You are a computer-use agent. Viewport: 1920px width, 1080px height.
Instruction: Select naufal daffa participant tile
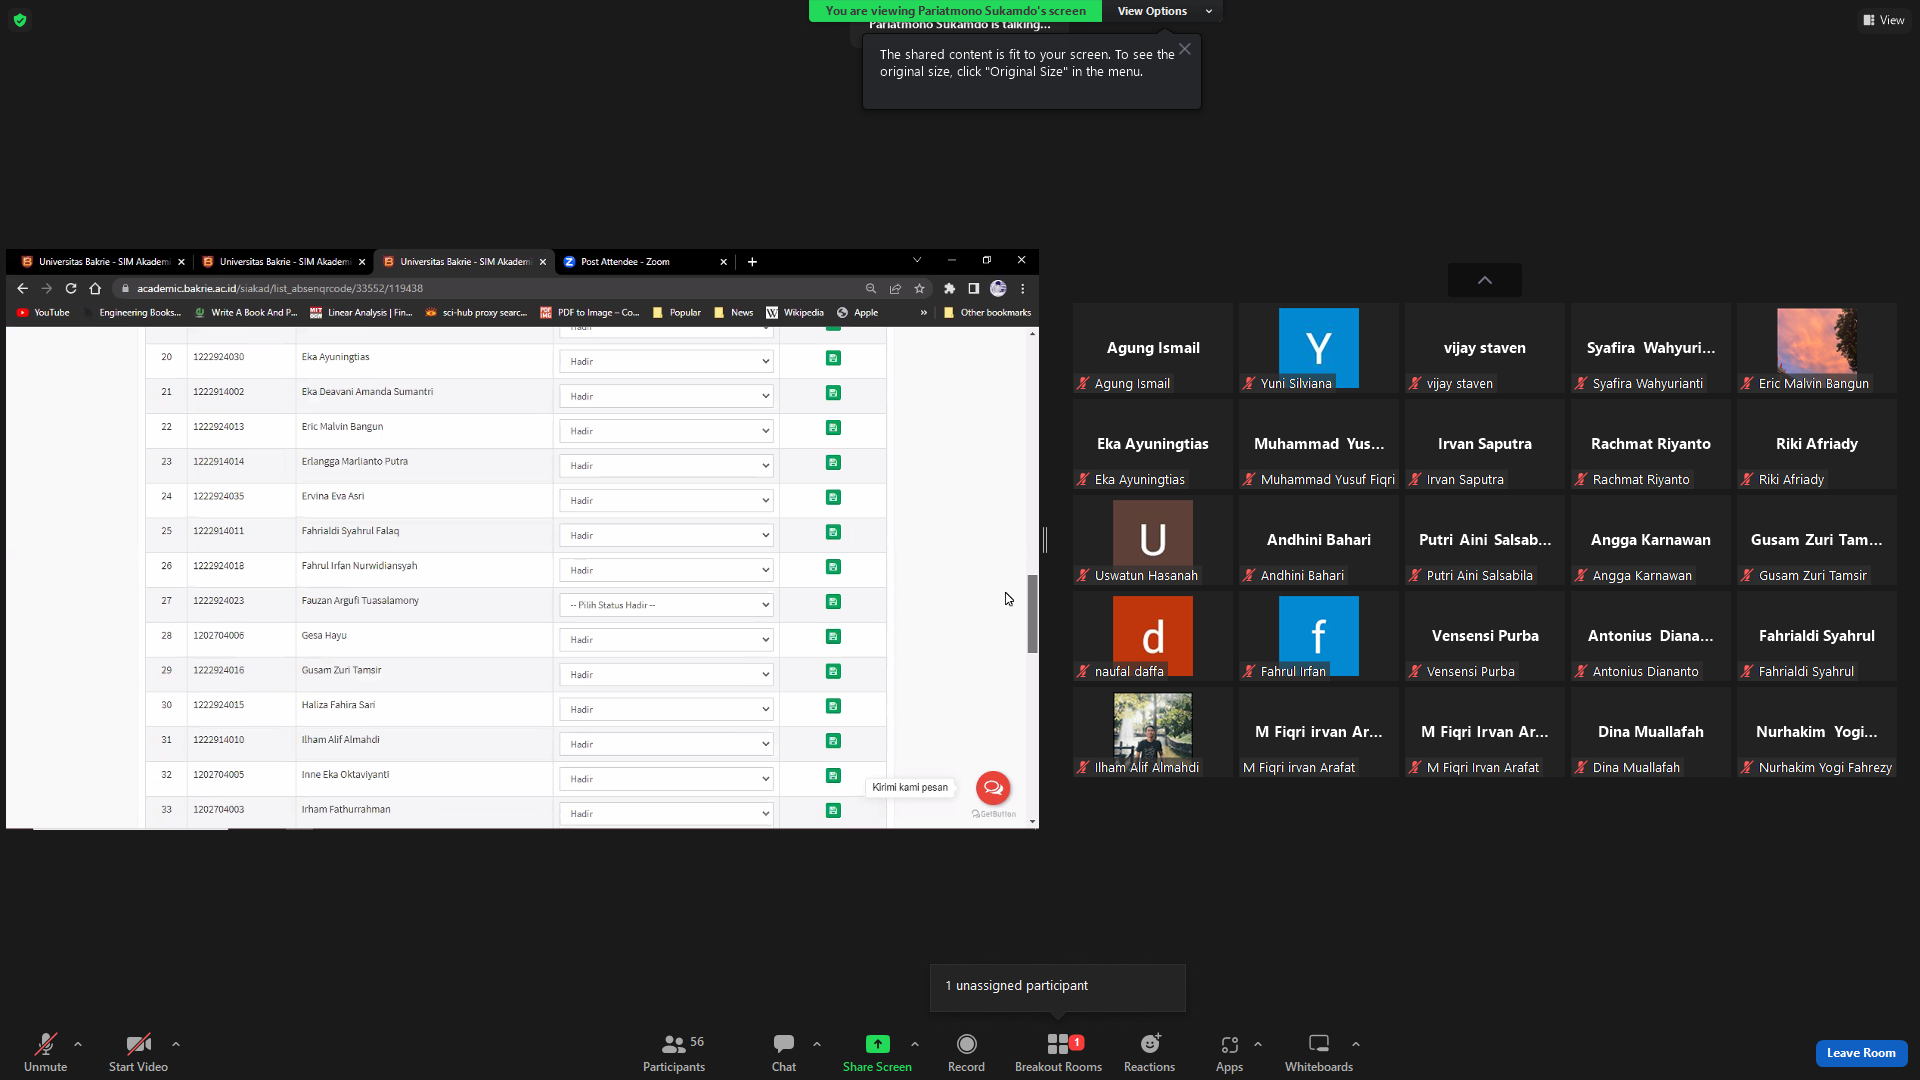click(x=1153, y=636)
